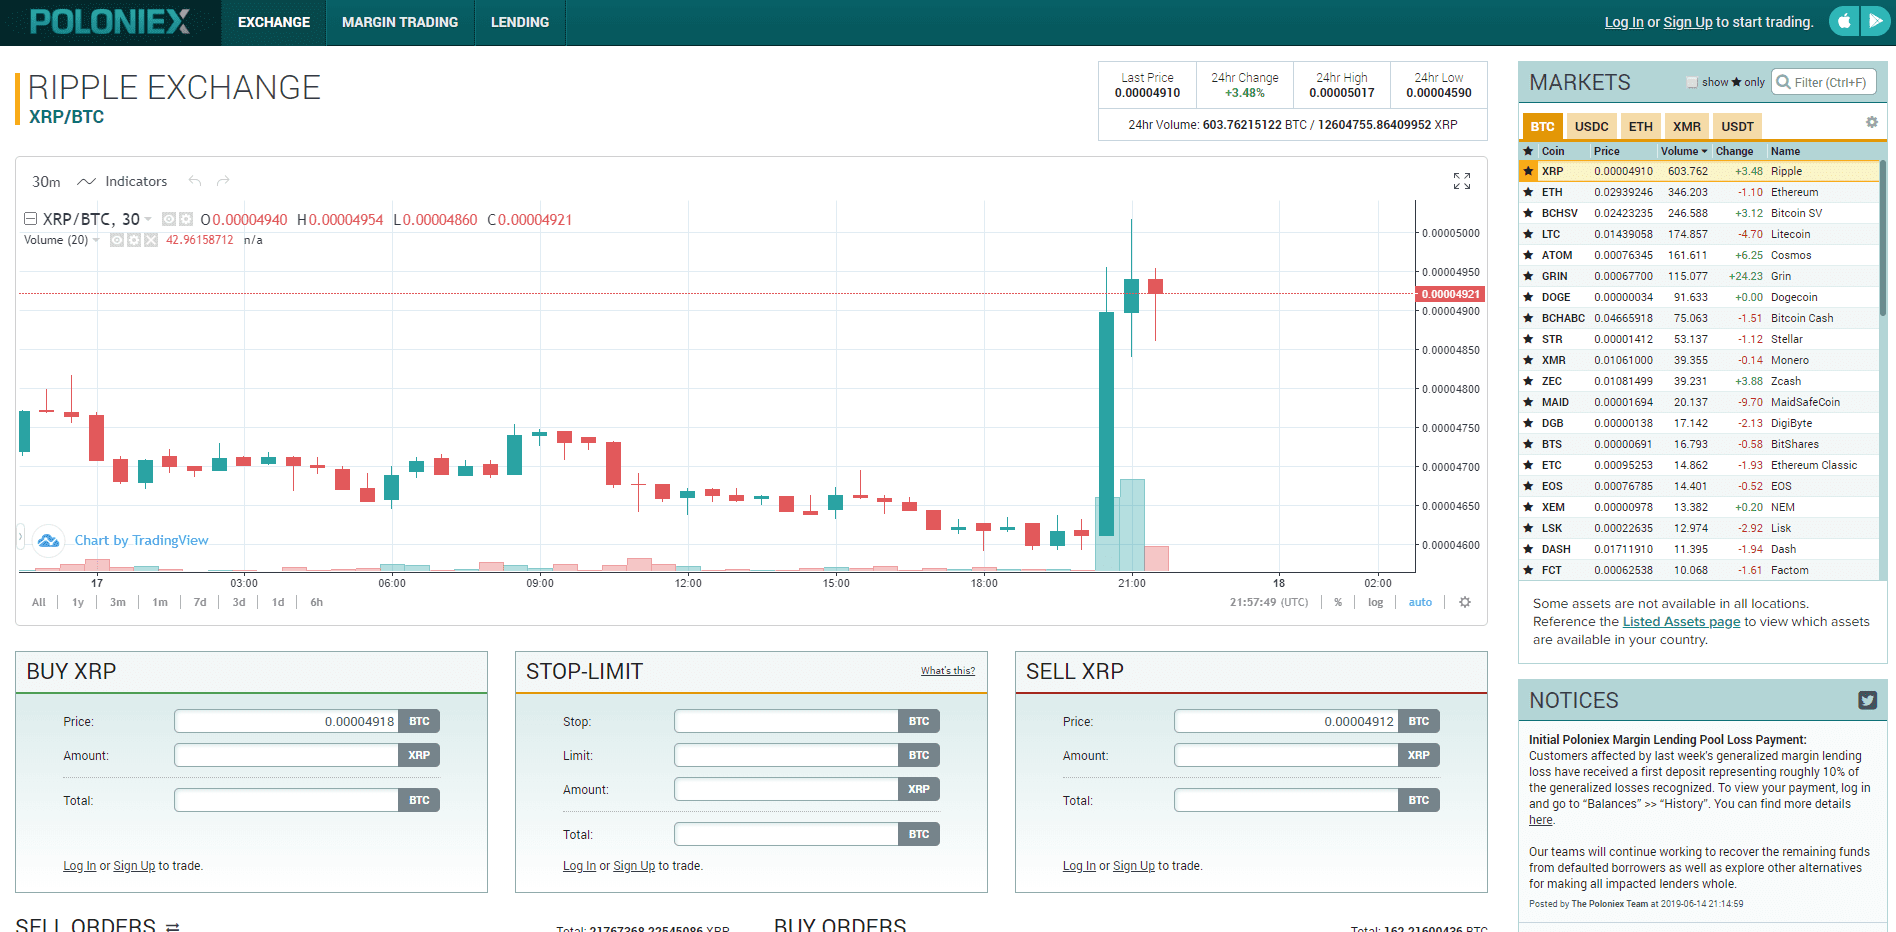The height and width of the screenshot is (932, 1896).
Task: Switch to USDC markets tab
Action: click(1591, 126)
